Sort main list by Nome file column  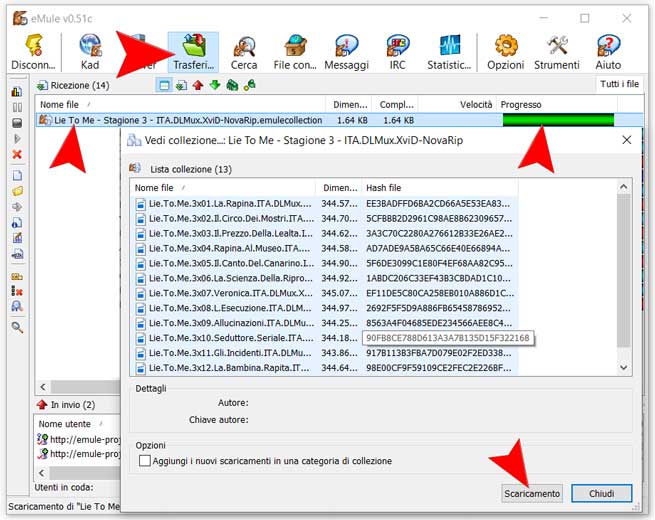point(180,104)
